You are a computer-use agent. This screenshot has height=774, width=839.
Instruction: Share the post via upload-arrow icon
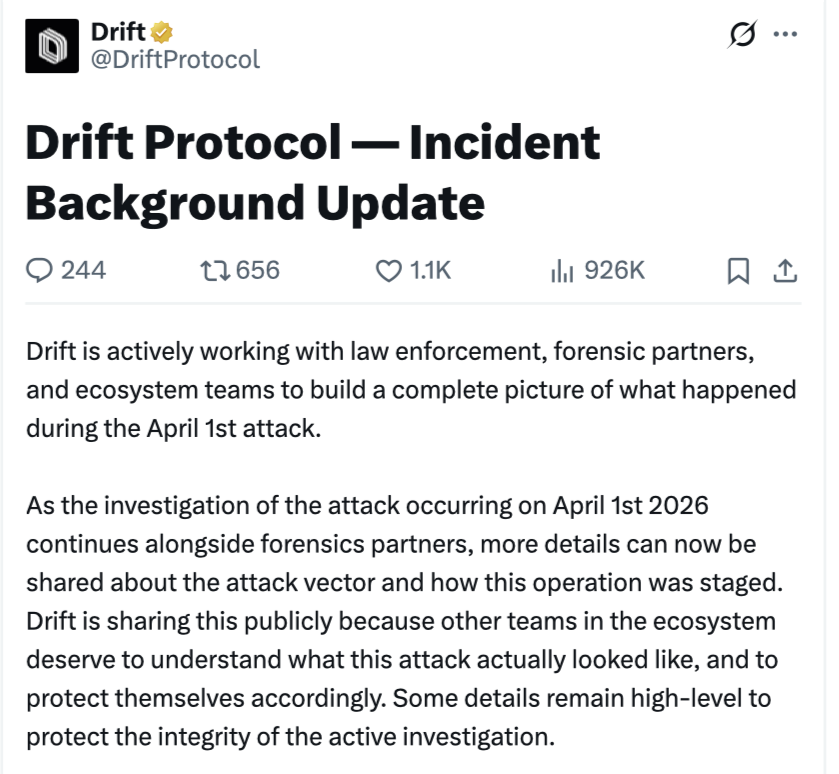(785, 268)
